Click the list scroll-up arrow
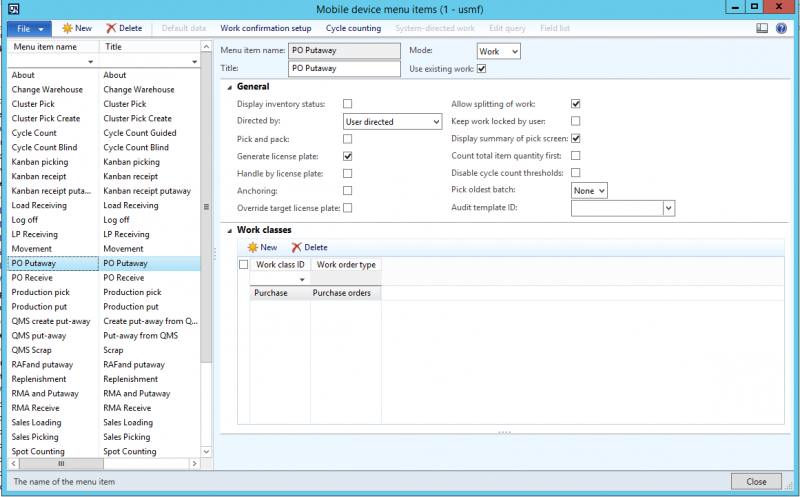 [206, 46]
